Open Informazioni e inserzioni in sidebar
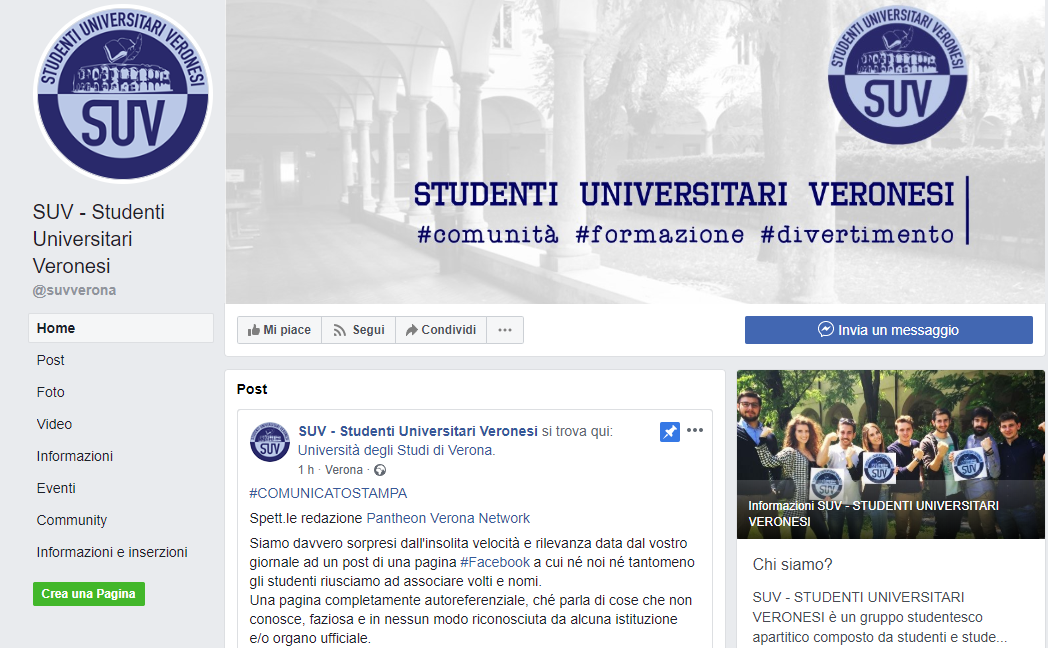The height and width of the screenshot is (648, 1048). point(112,552)
